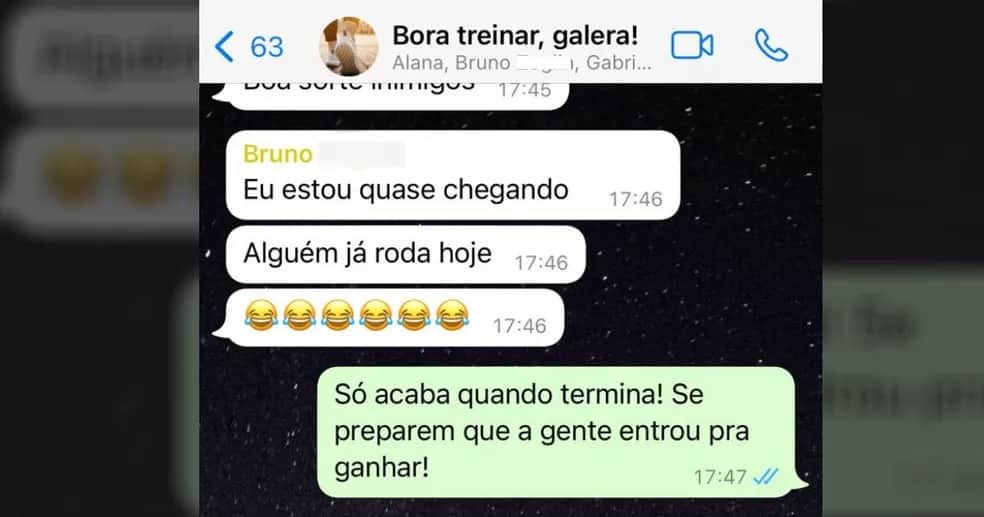The height and width of the screenshot is (517, 984).
Task: Tap the 17:47 timestamp on sent message
Action: pos(720,477)
